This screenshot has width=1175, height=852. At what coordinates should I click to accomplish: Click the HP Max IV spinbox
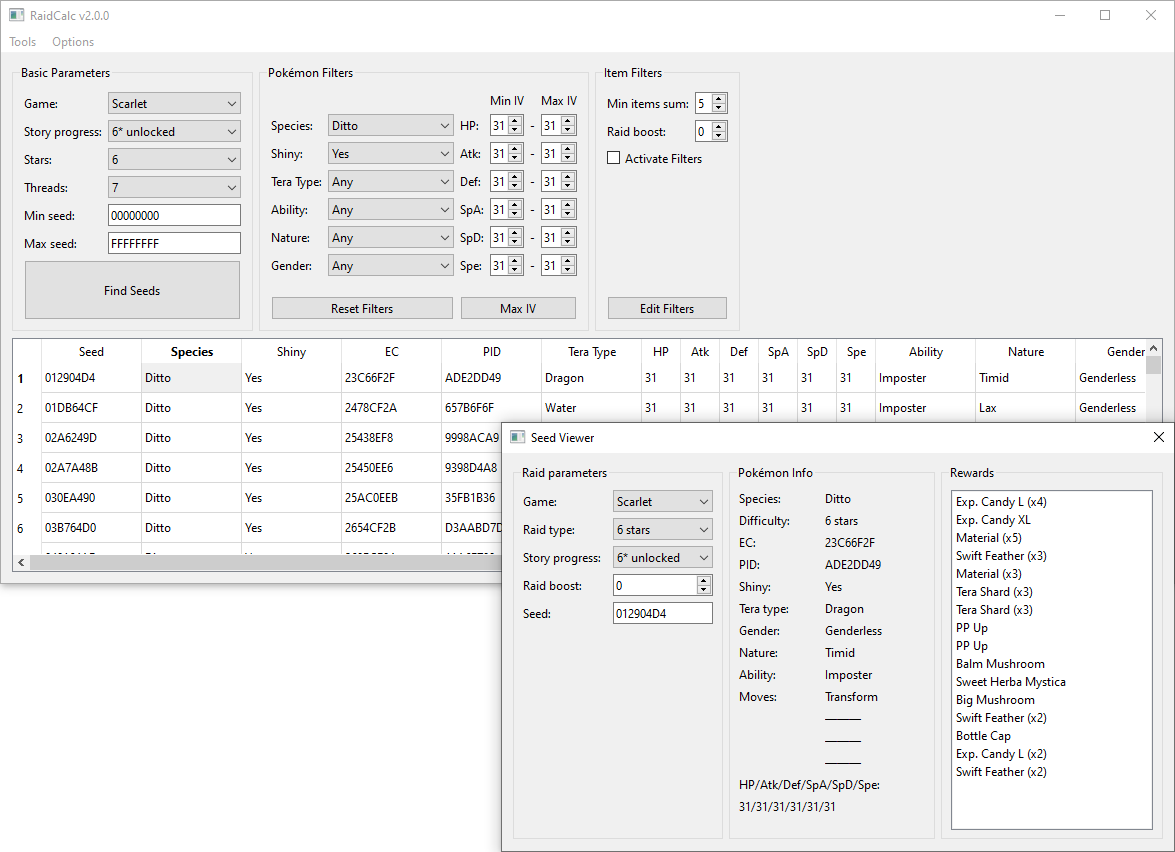[x=558, y=125]
